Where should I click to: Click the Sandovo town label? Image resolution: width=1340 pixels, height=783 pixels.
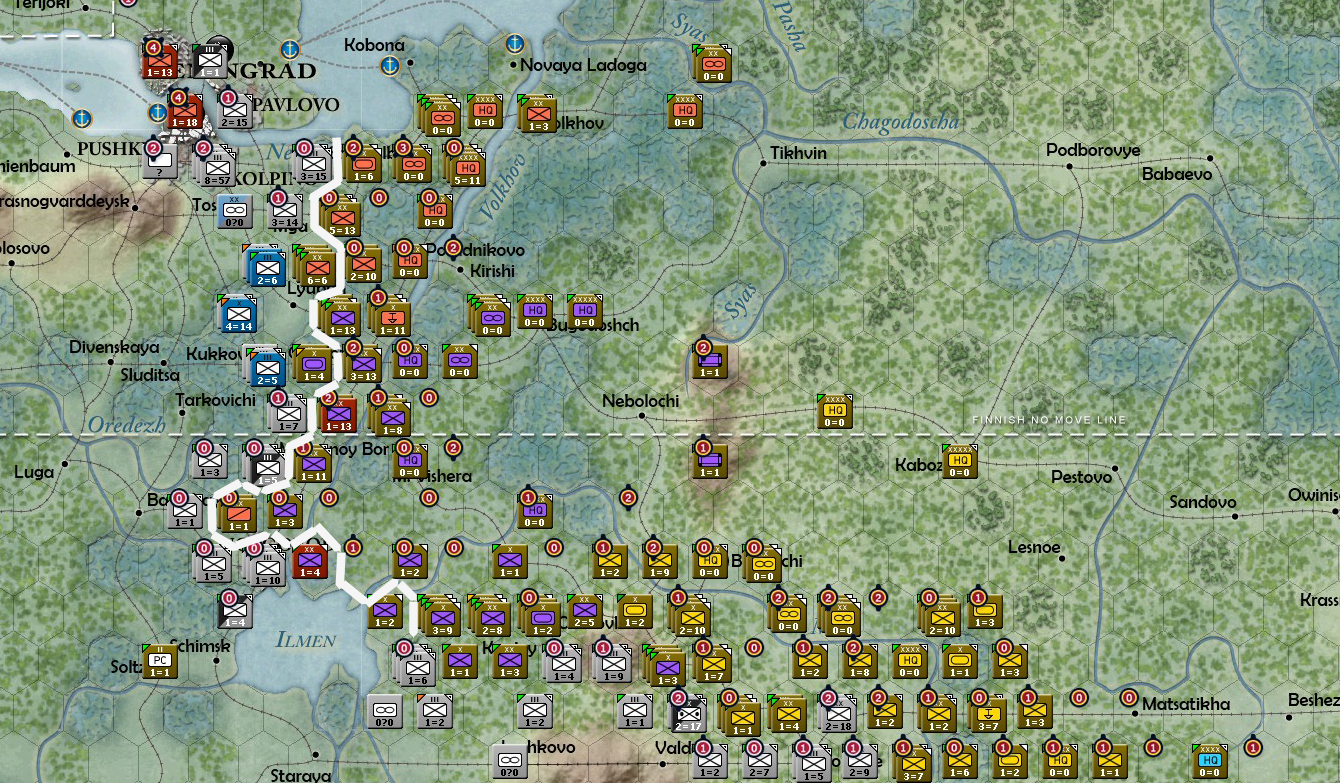click(x=1203, y=502)
